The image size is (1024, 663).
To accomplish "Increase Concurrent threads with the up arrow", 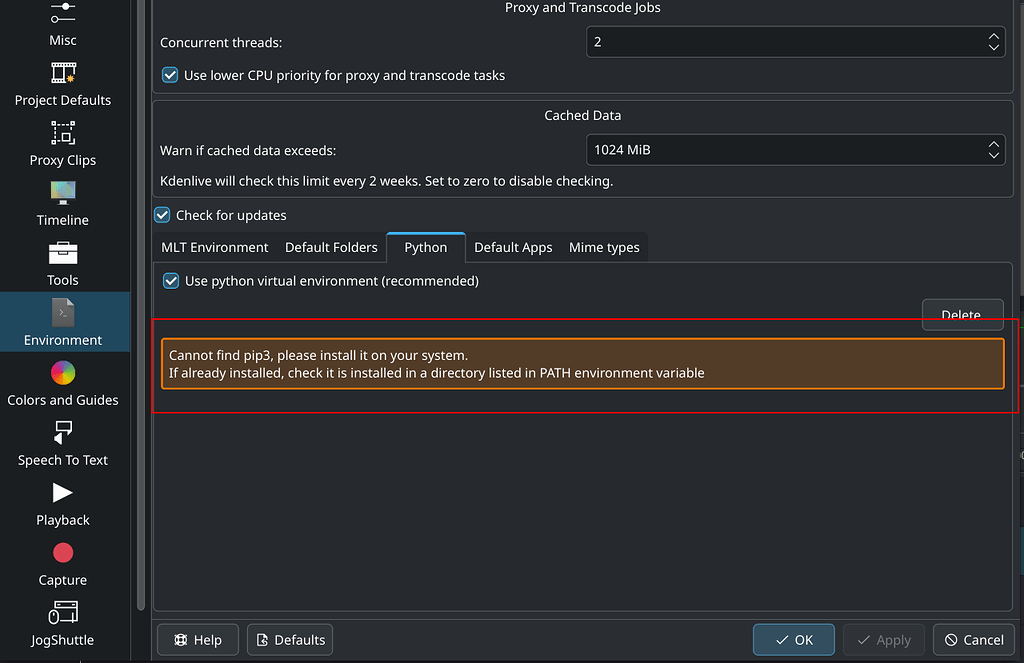I will click(992, 37).
